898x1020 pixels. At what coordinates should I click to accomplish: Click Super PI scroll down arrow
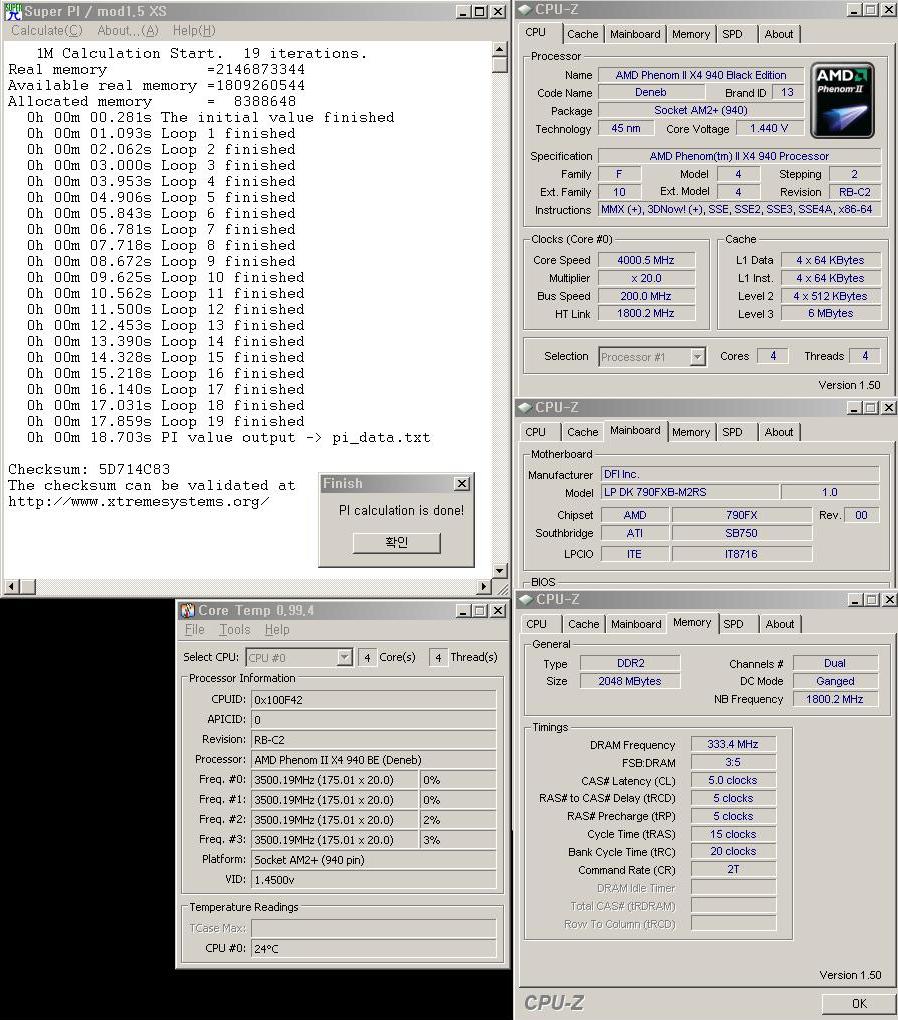click(500, 570)
